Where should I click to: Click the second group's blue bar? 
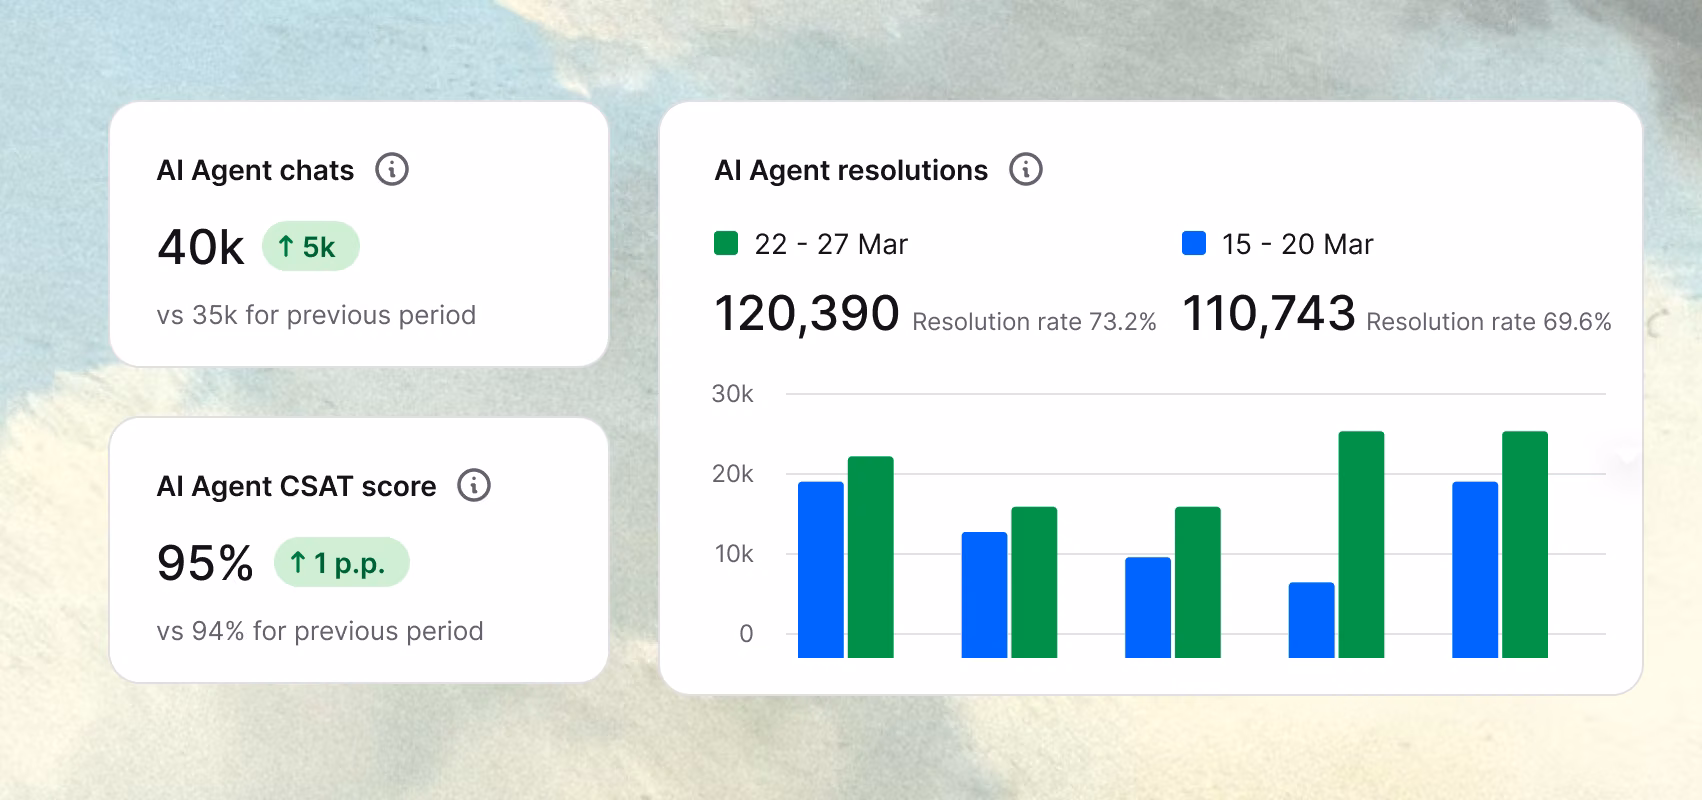pos(984,595)
